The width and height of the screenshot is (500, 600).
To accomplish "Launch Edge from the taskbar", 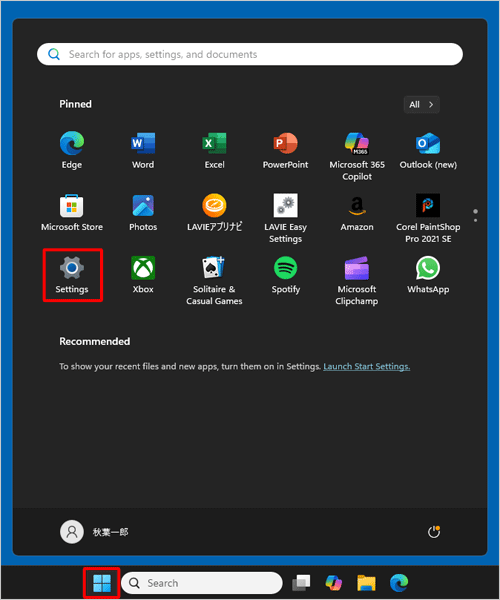I will click(x=399, y=583).
